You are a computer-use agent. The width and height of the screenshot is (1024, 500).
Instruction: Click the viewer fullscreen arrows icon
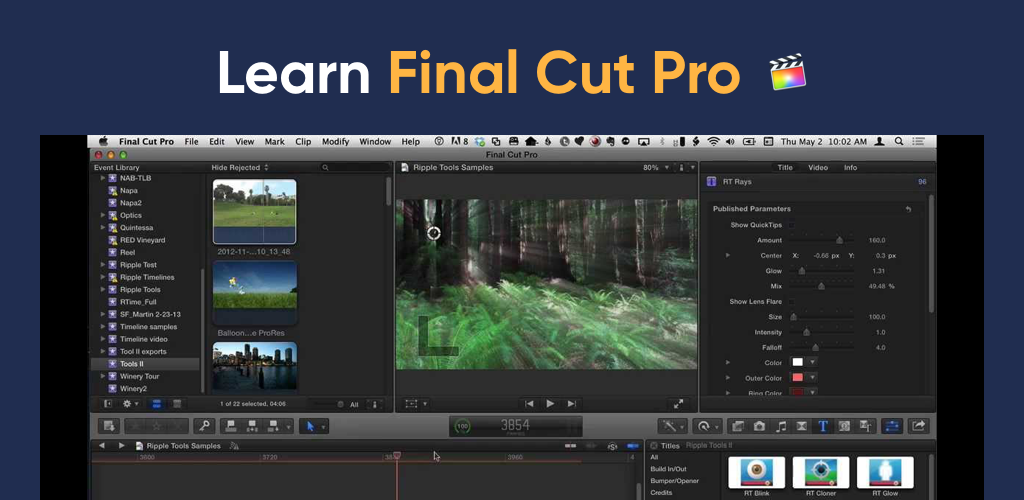679,404
